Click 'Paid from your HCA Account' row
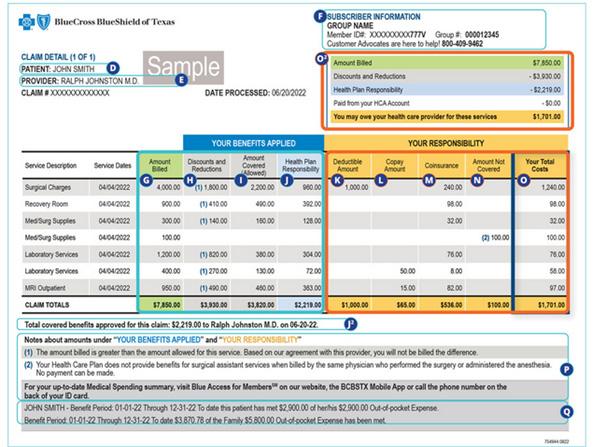Image resolution: width=606 pixels, height=447 pixels. click(x=447, y=103)
